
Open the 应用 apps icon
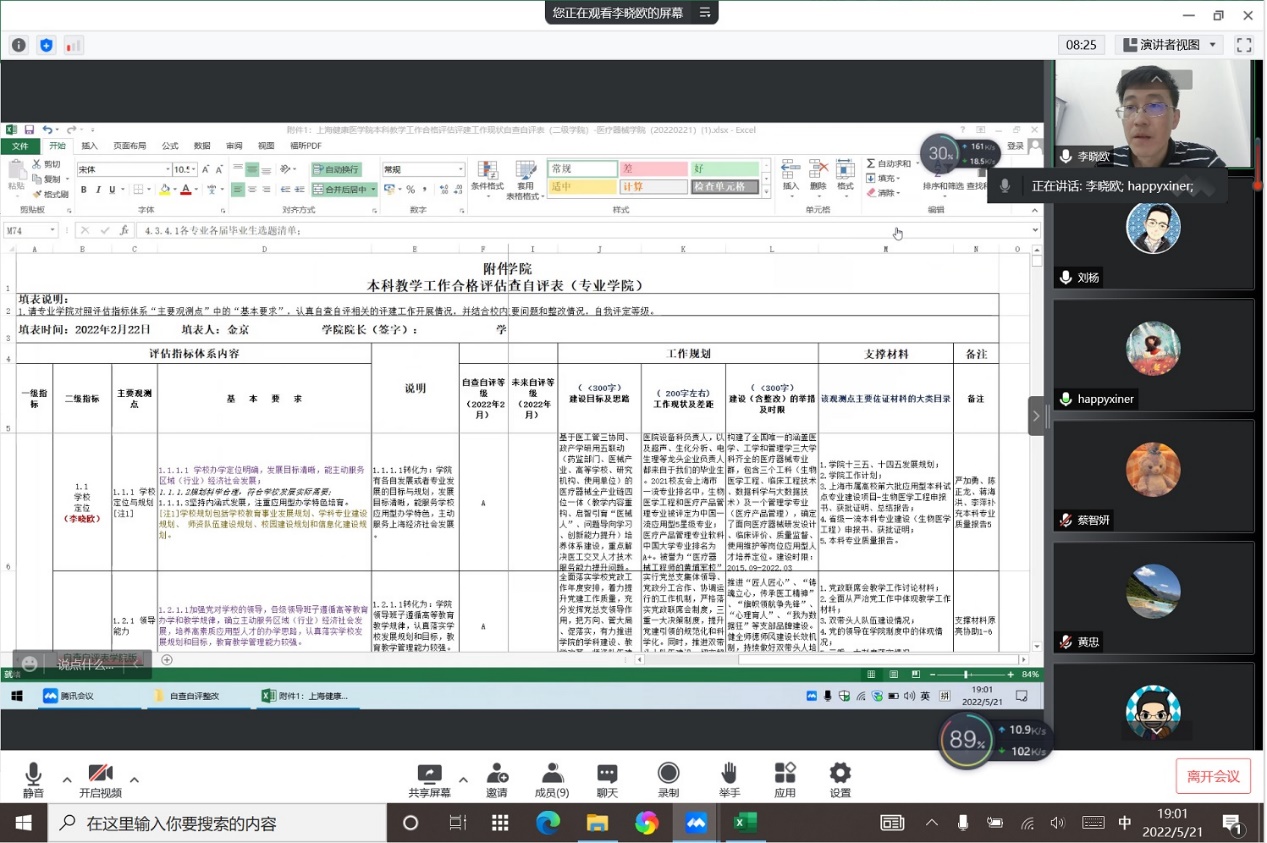pyautogui.click(x=784, y=779)
